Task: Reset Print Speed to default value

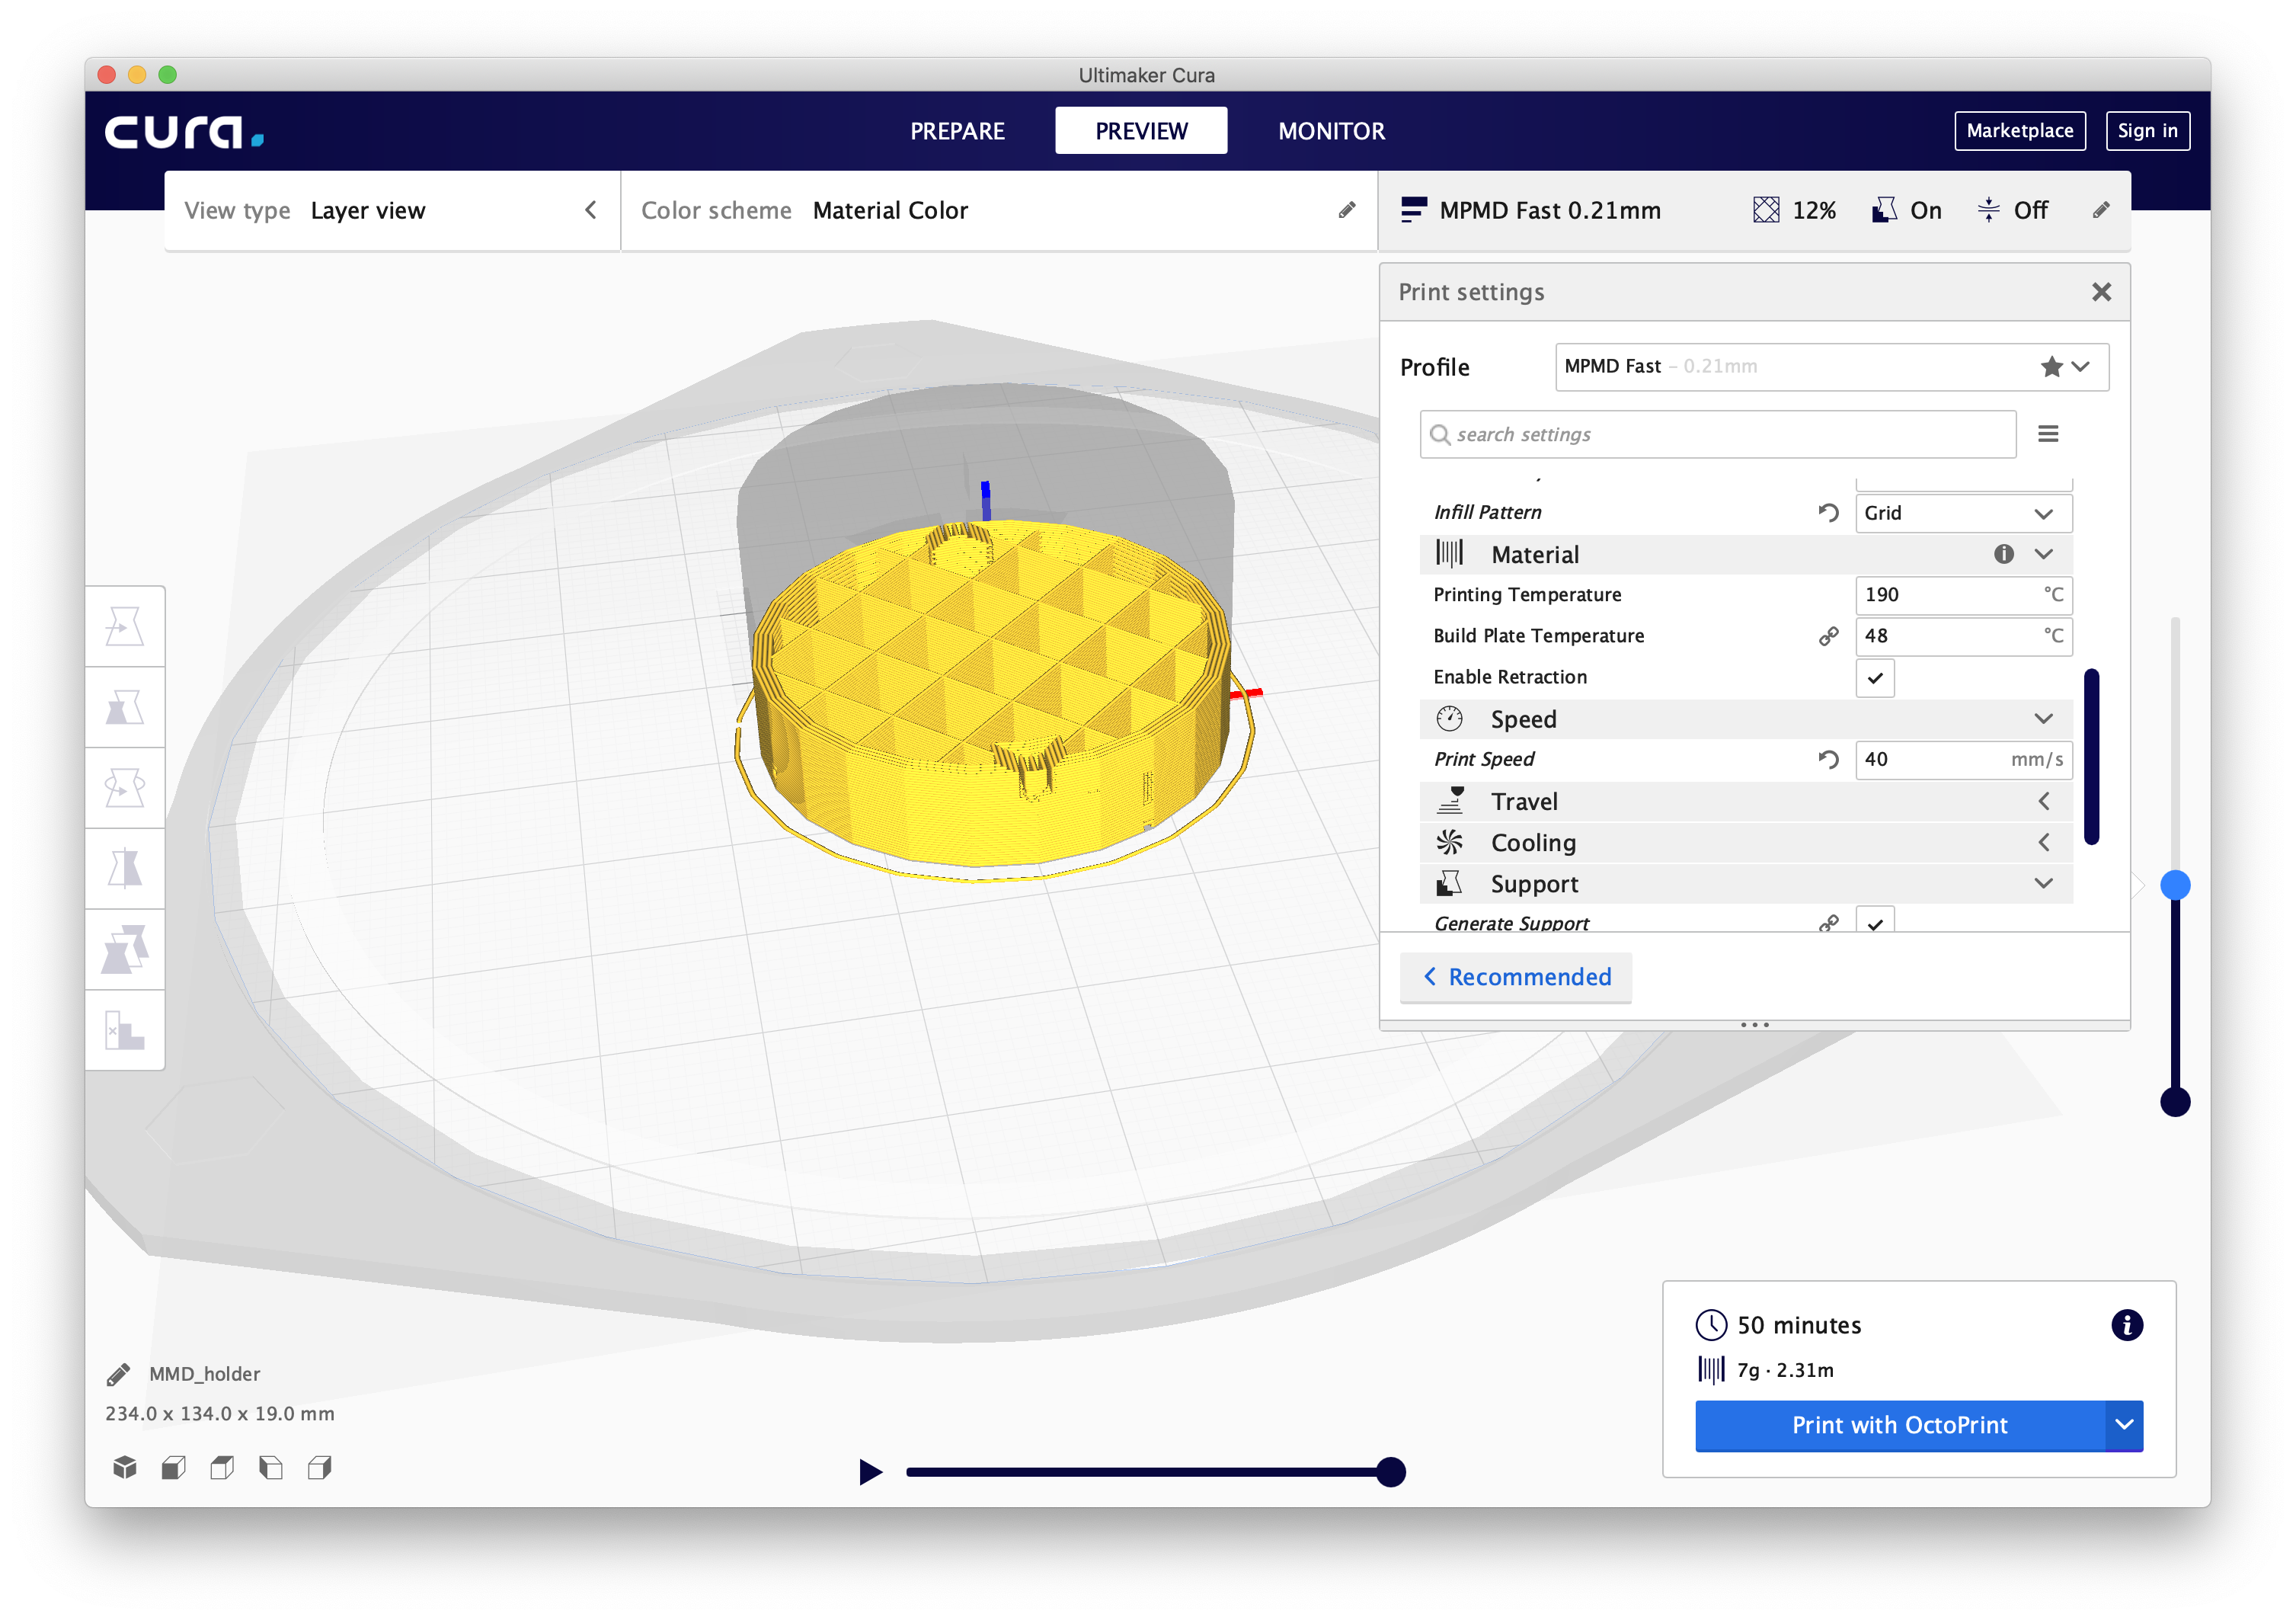Action: 1828,760
